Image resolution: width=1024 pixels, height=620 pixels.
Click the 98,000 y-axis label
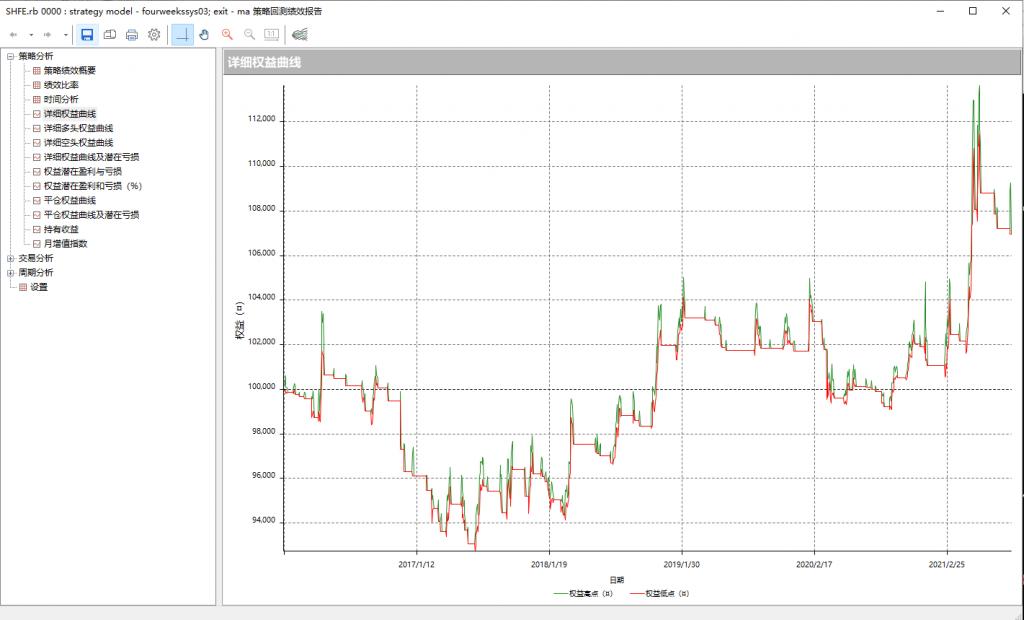(x=263, y=432)
